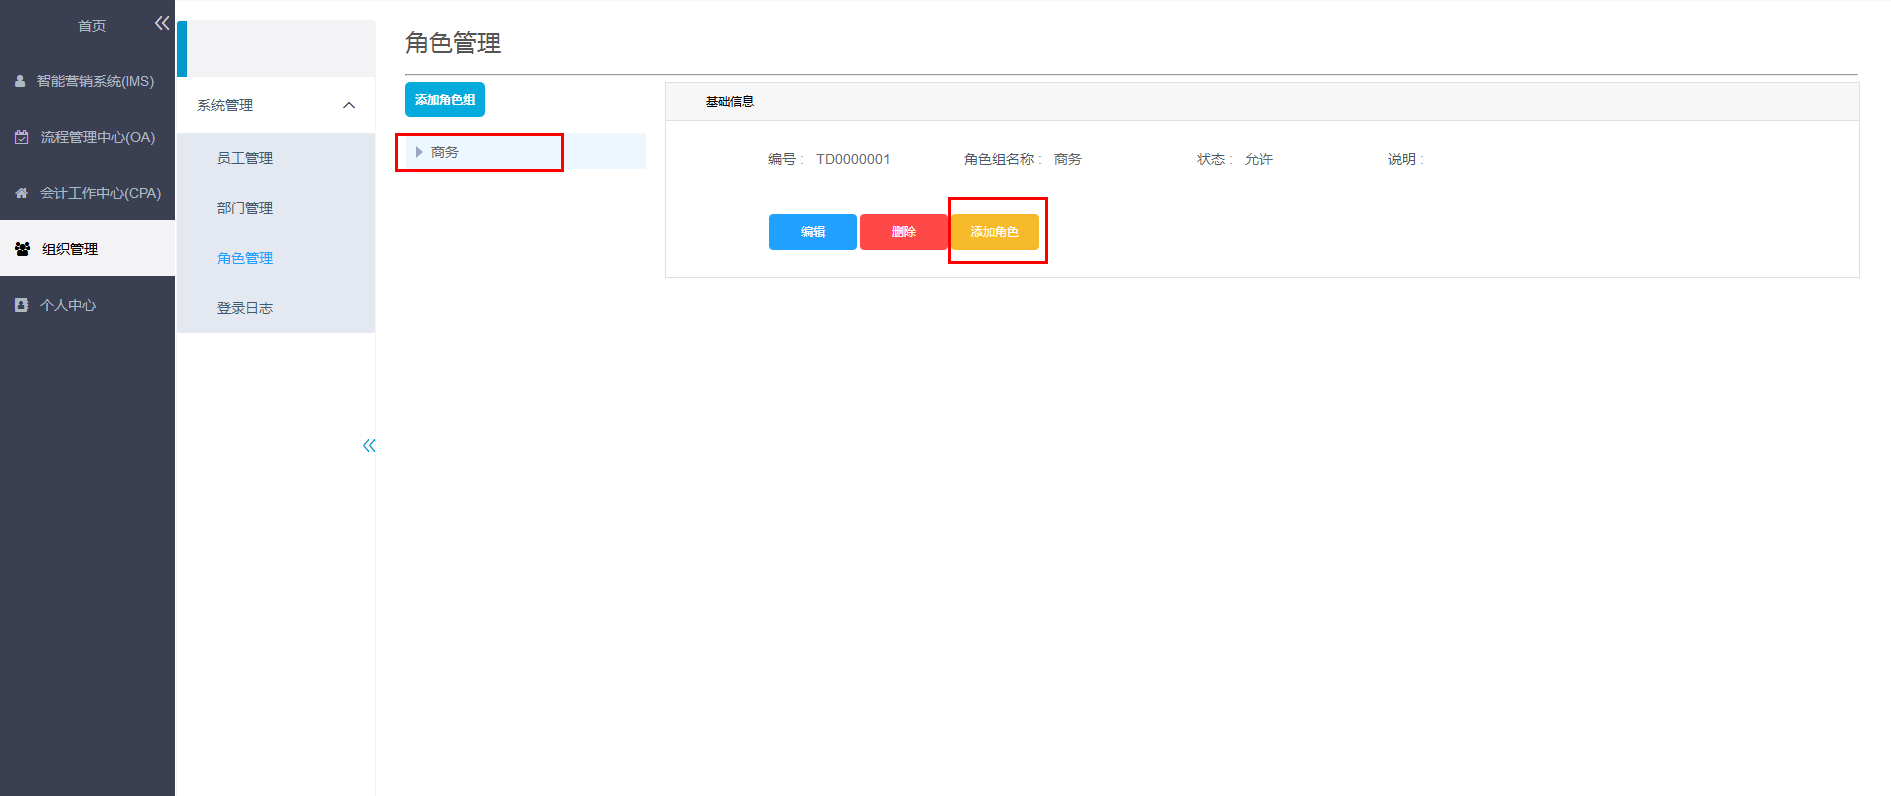Open 角色管理 submenu item
Image resolution: width=1891 pixels, height=796 pixels.
coord(276,258)
